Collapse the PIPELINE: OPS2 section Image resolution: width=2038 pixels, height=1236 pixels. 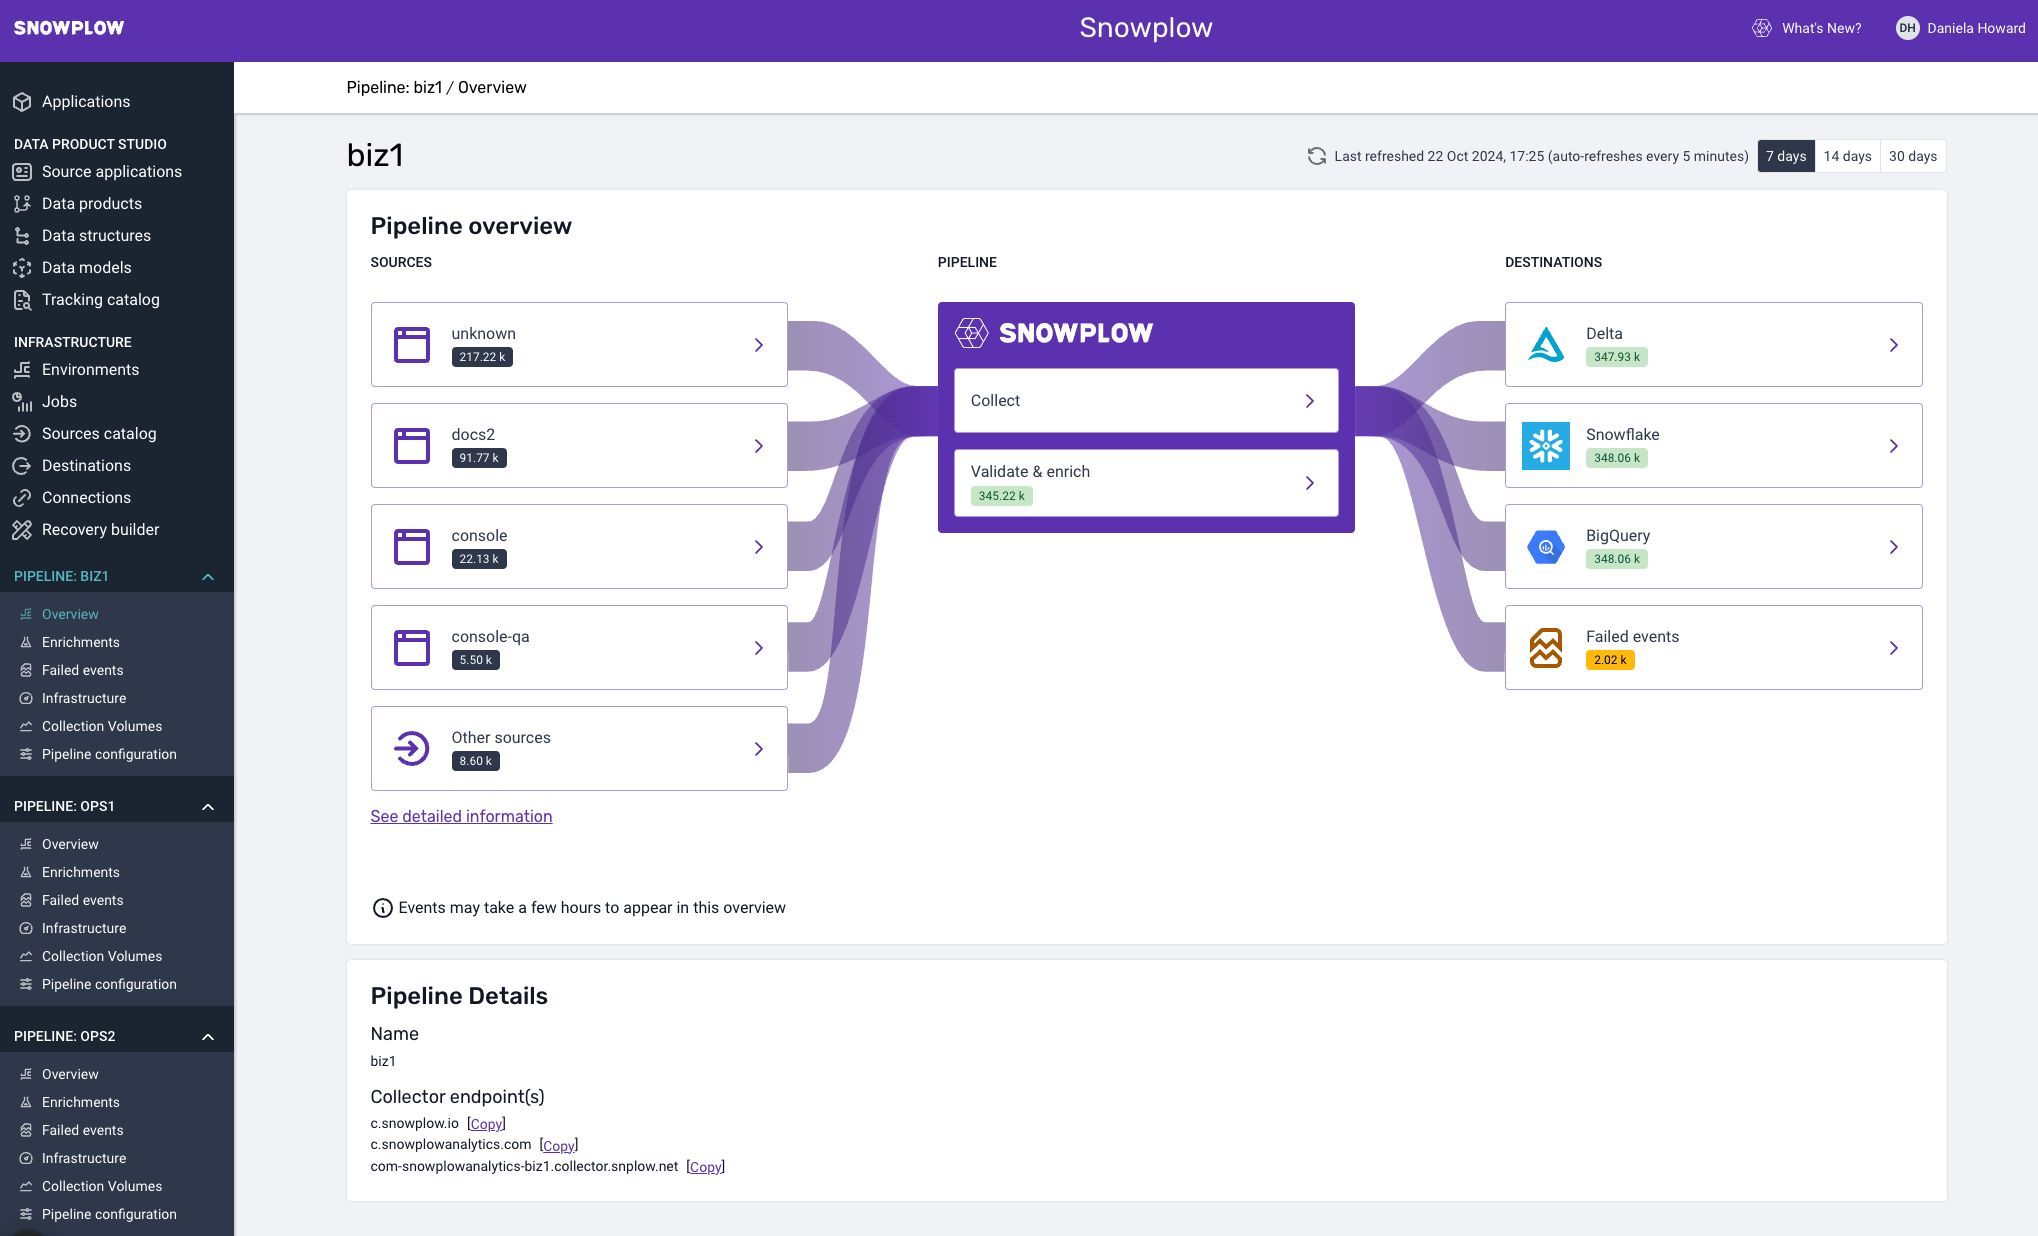(208, 1037)
